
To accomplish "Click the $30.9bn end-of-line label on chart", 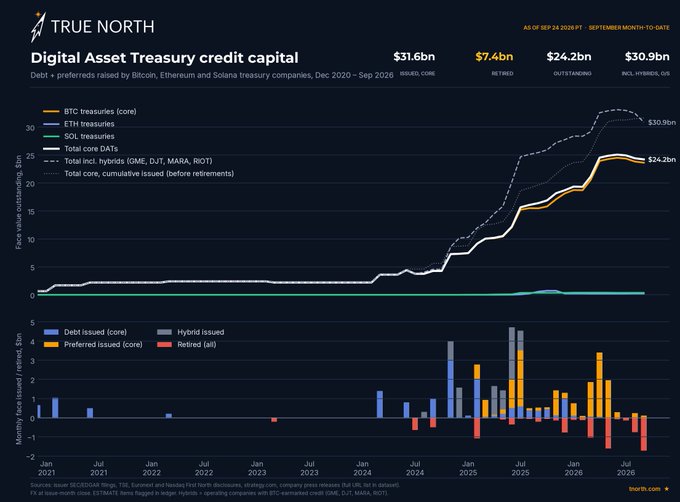I will (662, 122).
